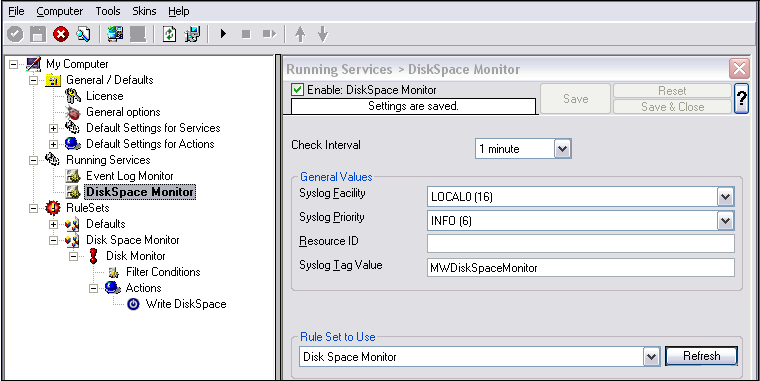The image size is (760, 381).
Task: Collapse the Disk Monitor rule node
Action: [74, 256]
